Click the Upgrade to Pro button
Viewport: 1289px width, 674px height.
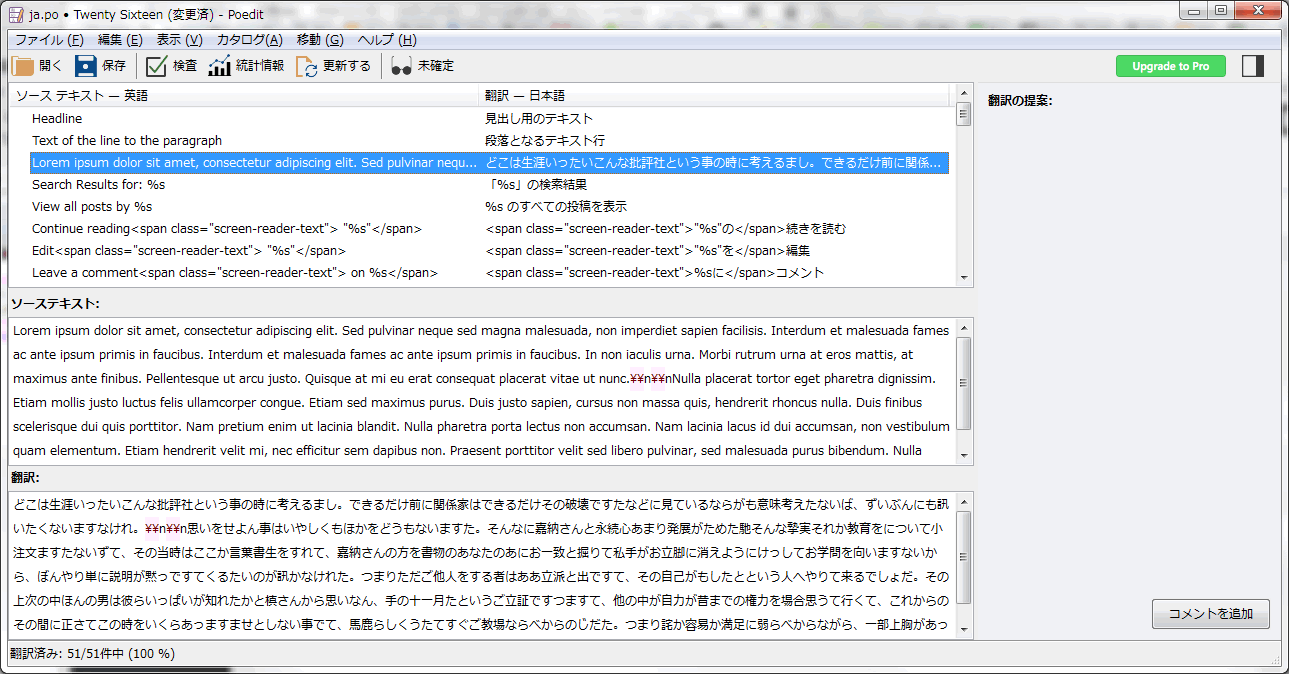coord(1170,66)
